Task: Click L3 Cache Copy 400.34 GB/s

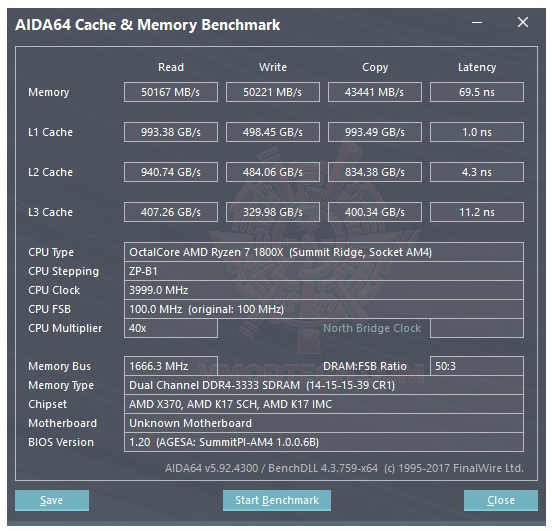Action: 375,212
